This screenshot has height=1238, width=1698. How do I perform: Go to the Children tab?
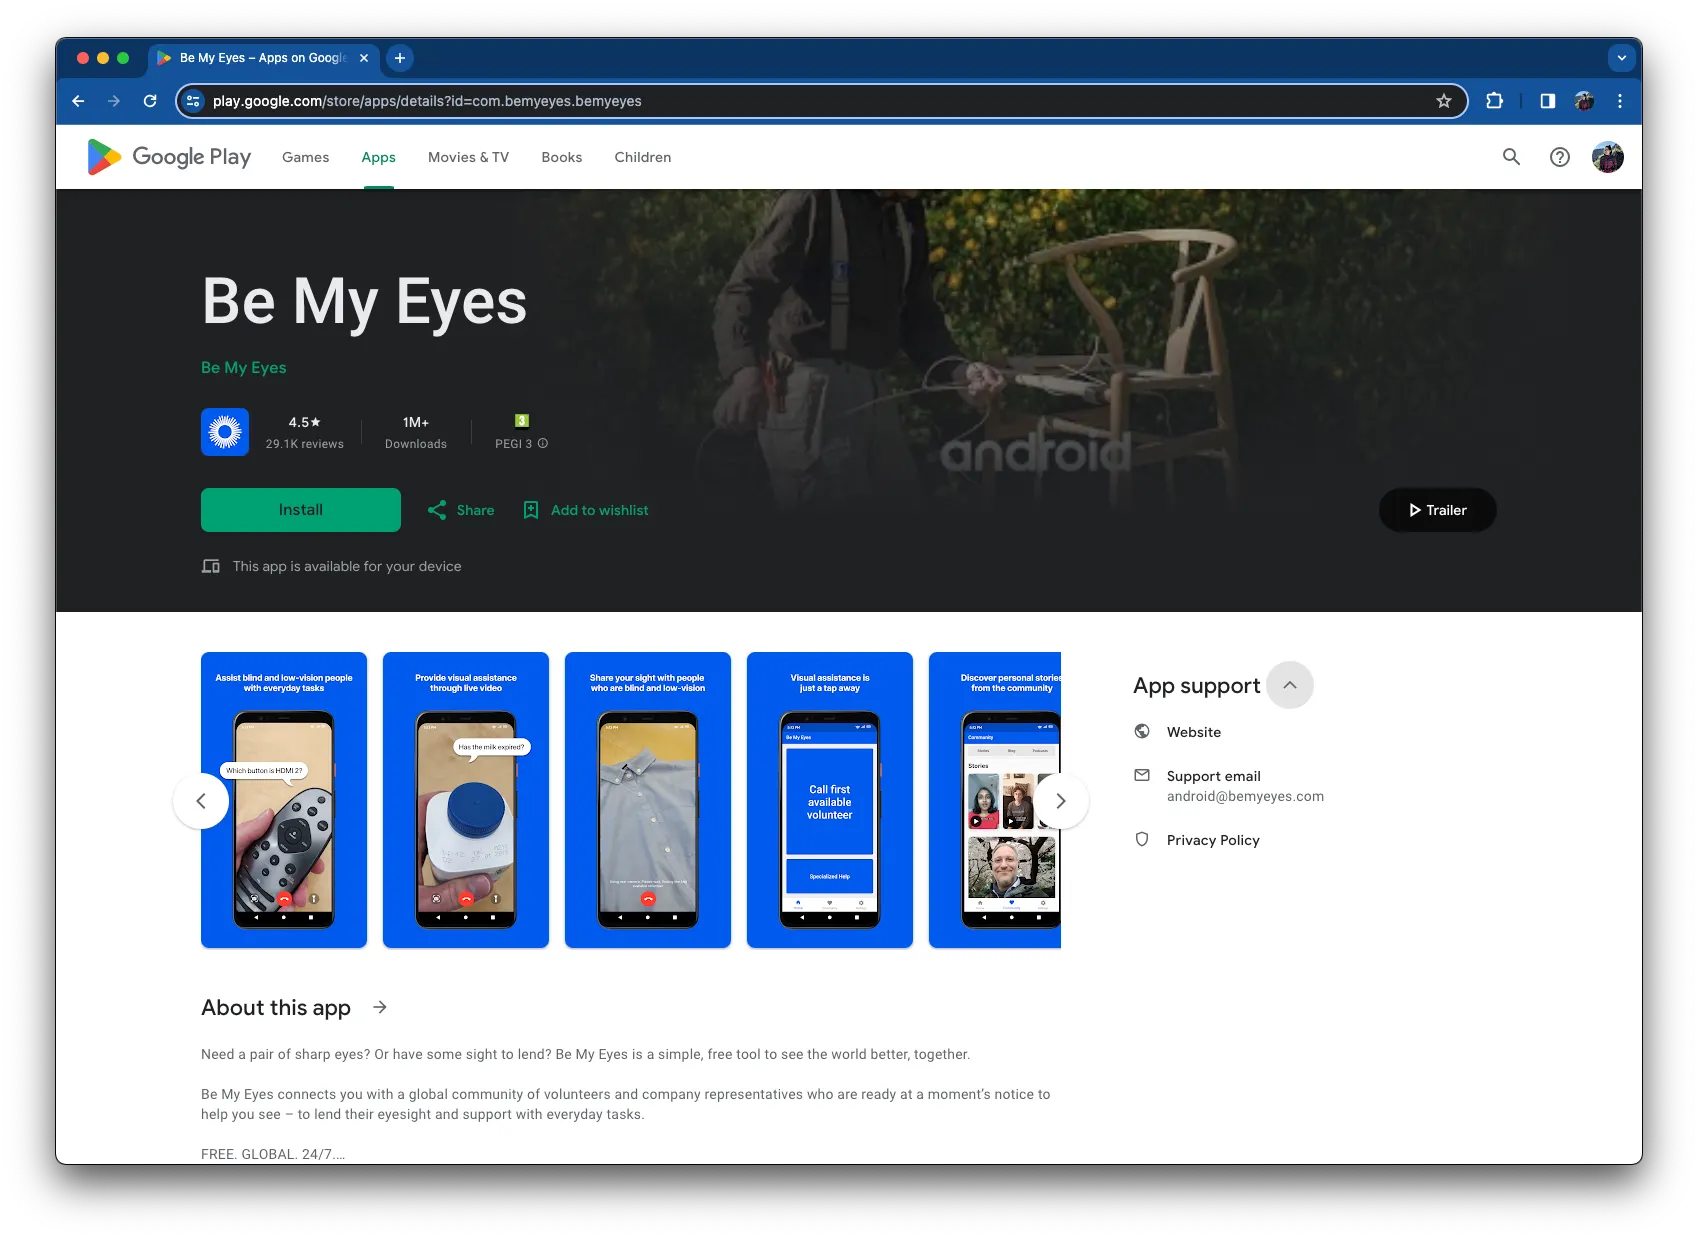tap(642, 157)
